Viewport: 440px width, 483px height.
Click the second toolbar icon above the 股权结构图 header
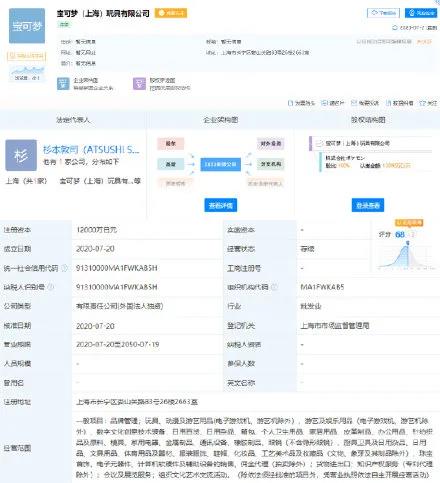323,103
